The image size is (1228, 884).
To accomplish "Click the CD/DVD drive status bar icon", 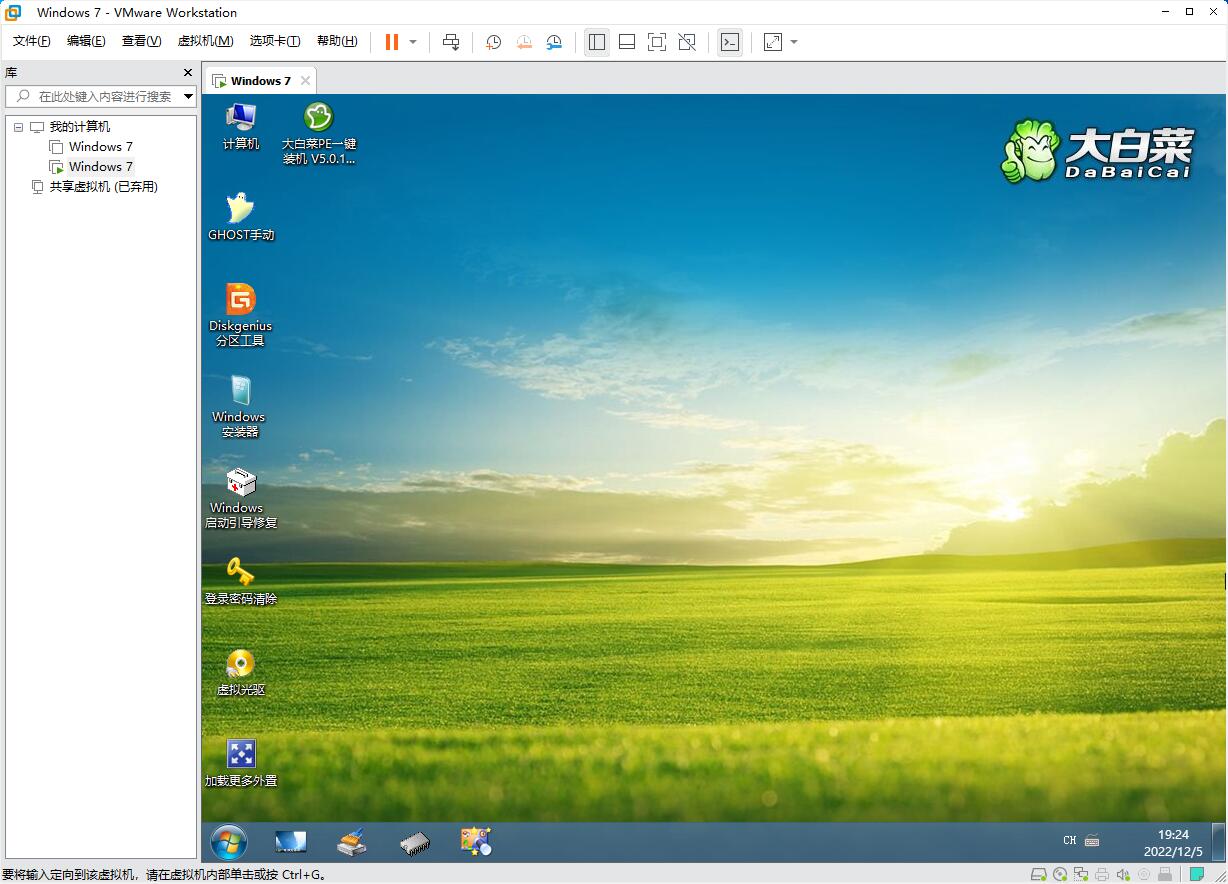I will (1061, 874).
